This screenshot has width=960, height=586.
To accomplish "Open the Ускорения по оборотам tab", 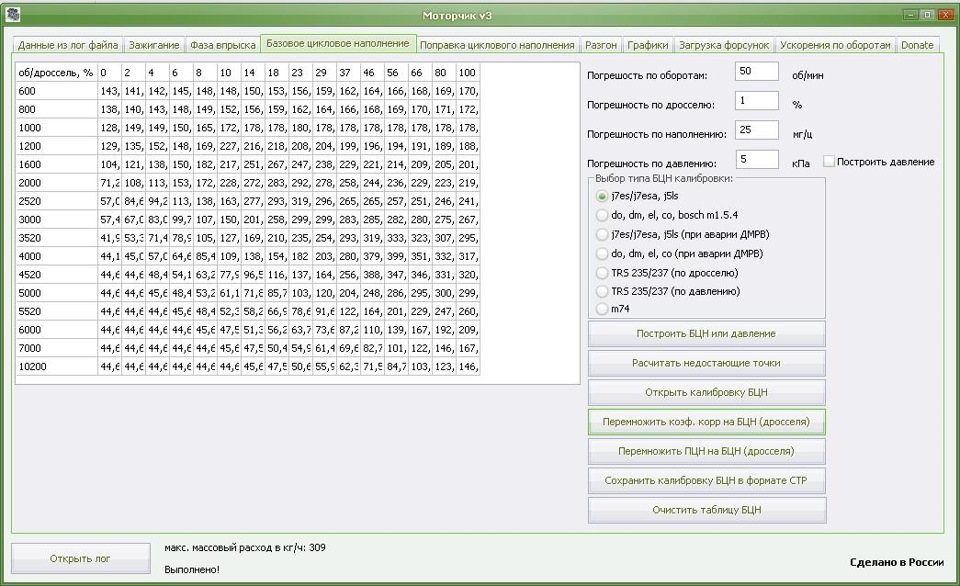I will (x=835, y=45).
